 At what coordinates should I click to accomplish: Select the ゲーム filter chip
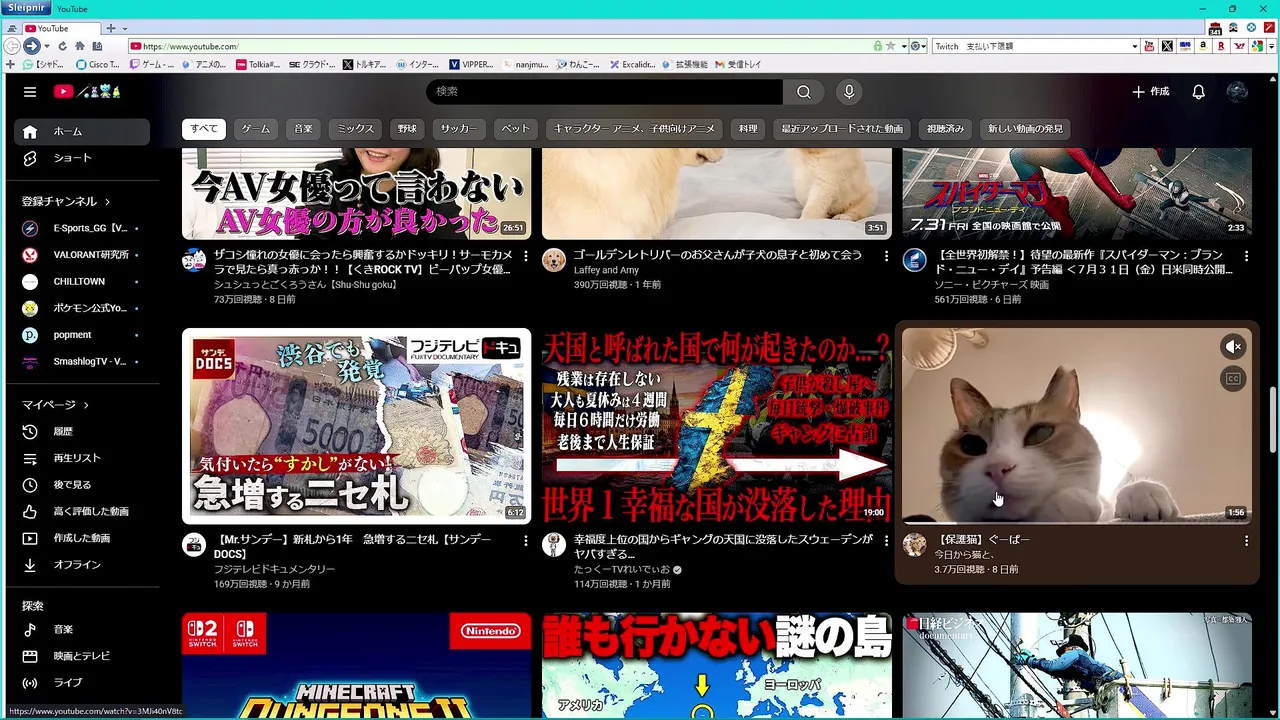pos(256,129)
